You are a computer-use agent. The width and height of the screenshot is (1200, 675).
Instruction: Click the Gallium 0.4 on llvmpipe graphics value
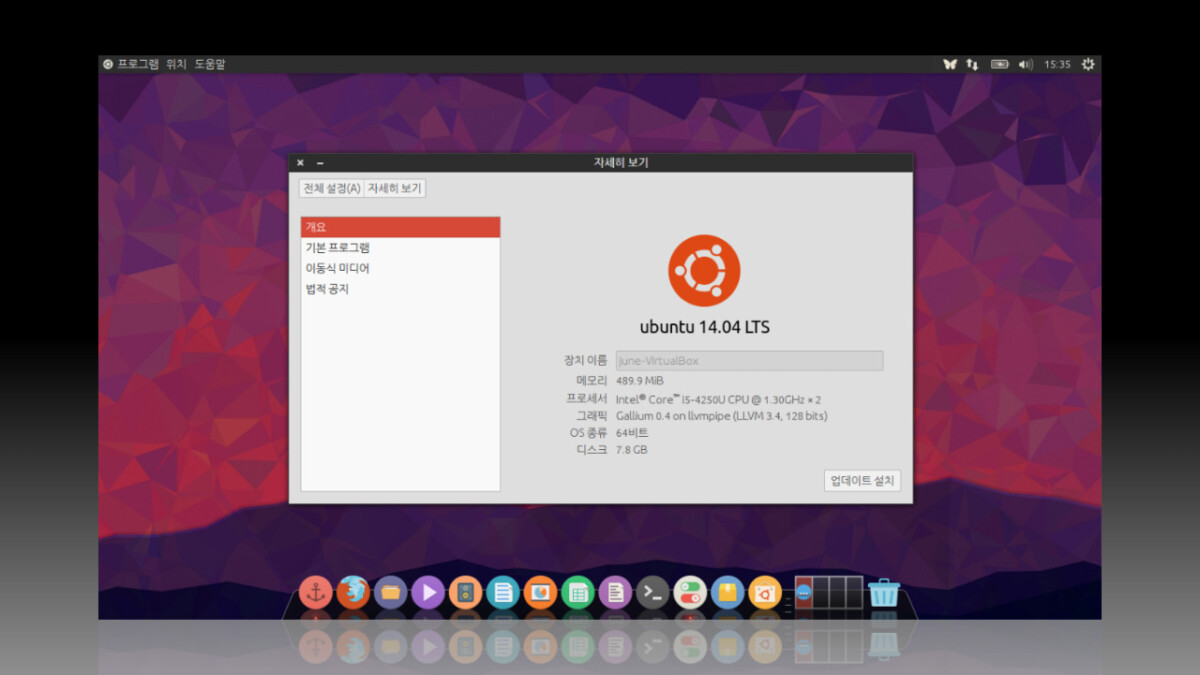tap(722, 416)
